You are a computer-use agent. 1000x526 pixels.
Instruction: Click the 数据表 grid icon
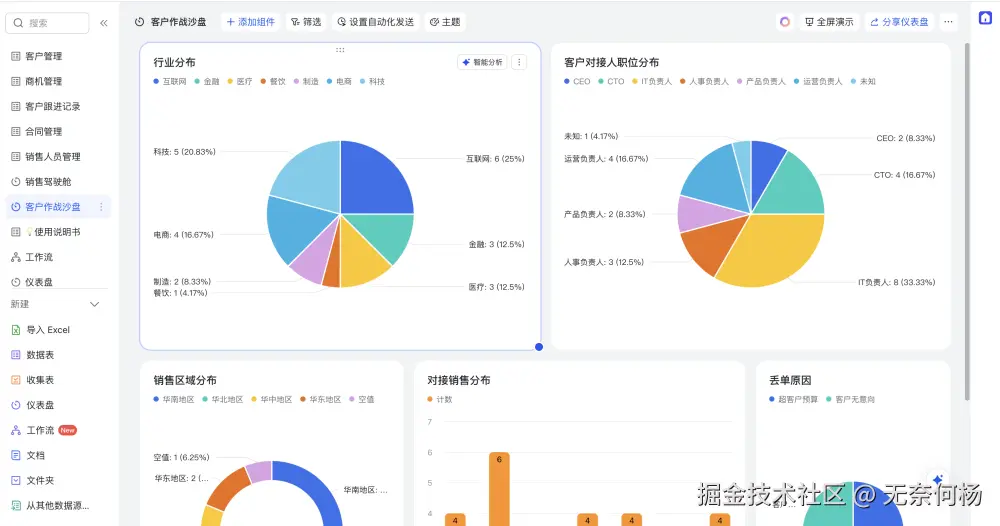coord(16,354)
